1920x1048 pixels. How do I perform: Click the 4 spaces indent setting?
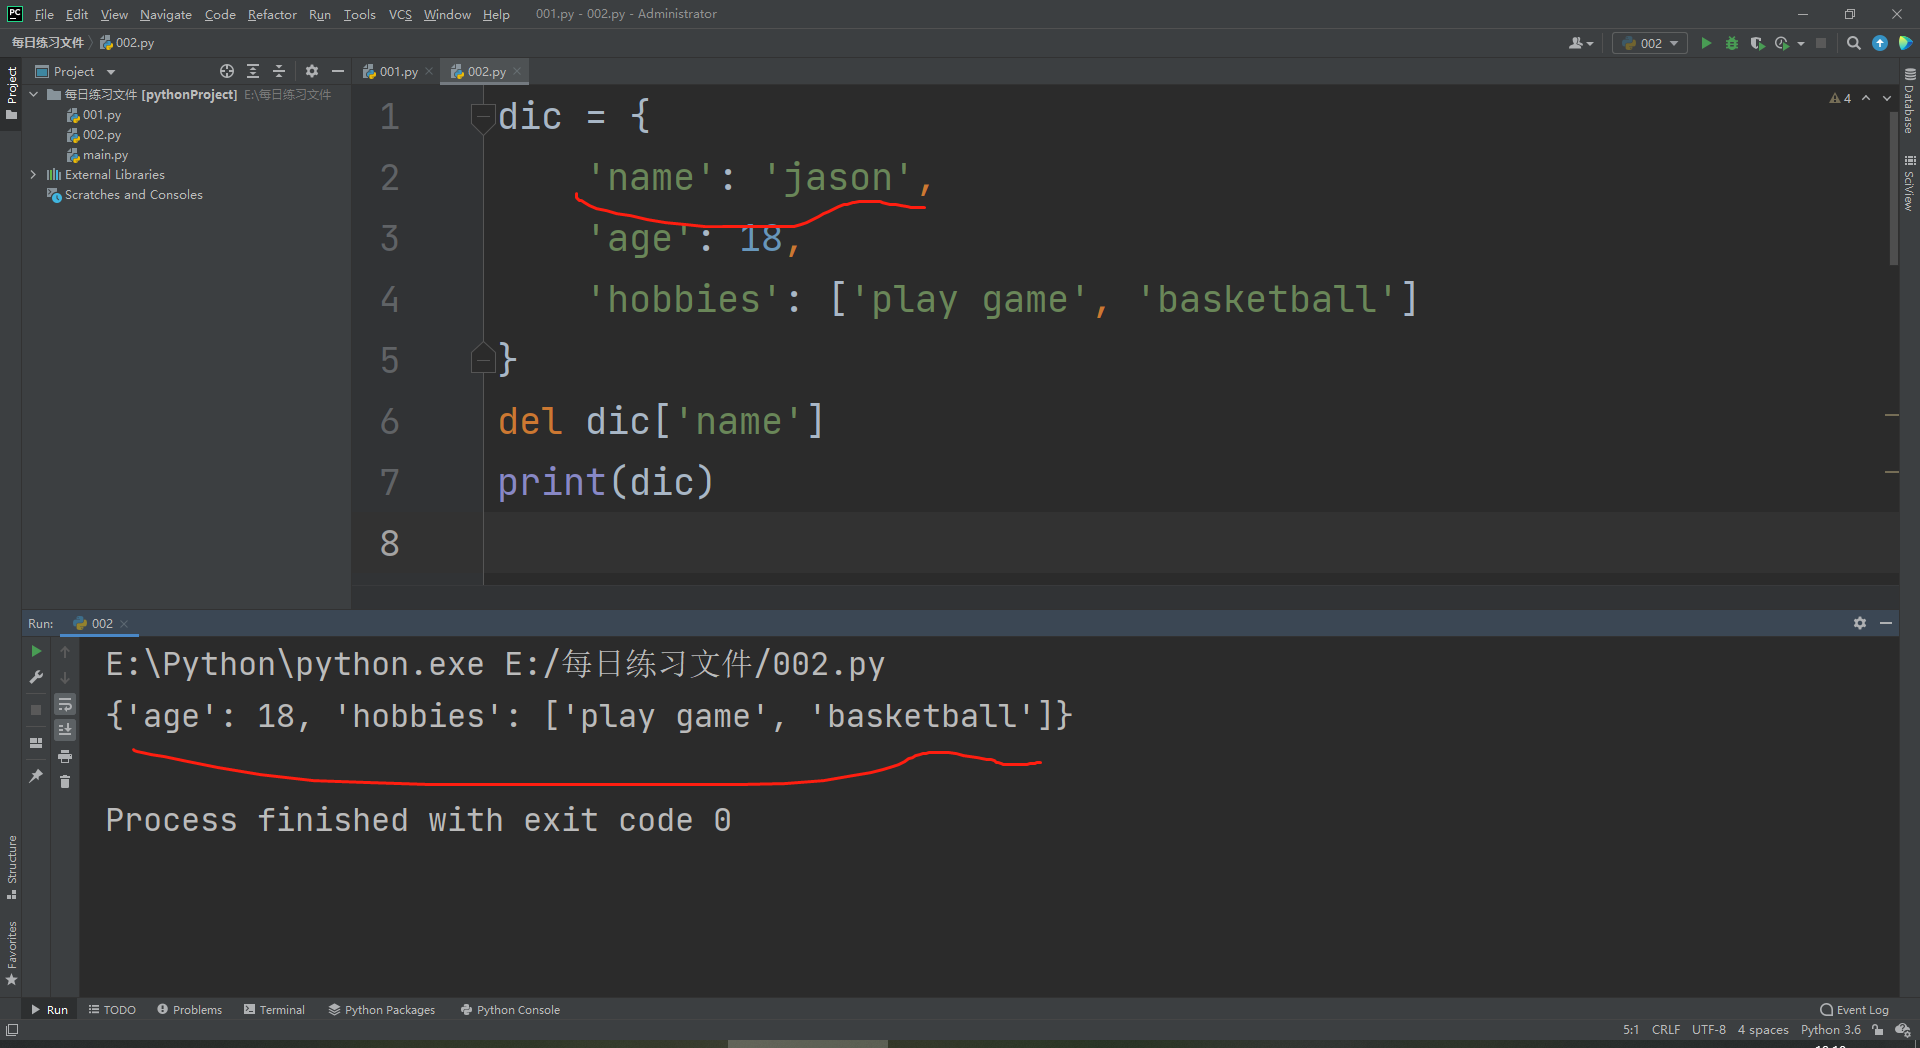(x=1763, y=1030)
